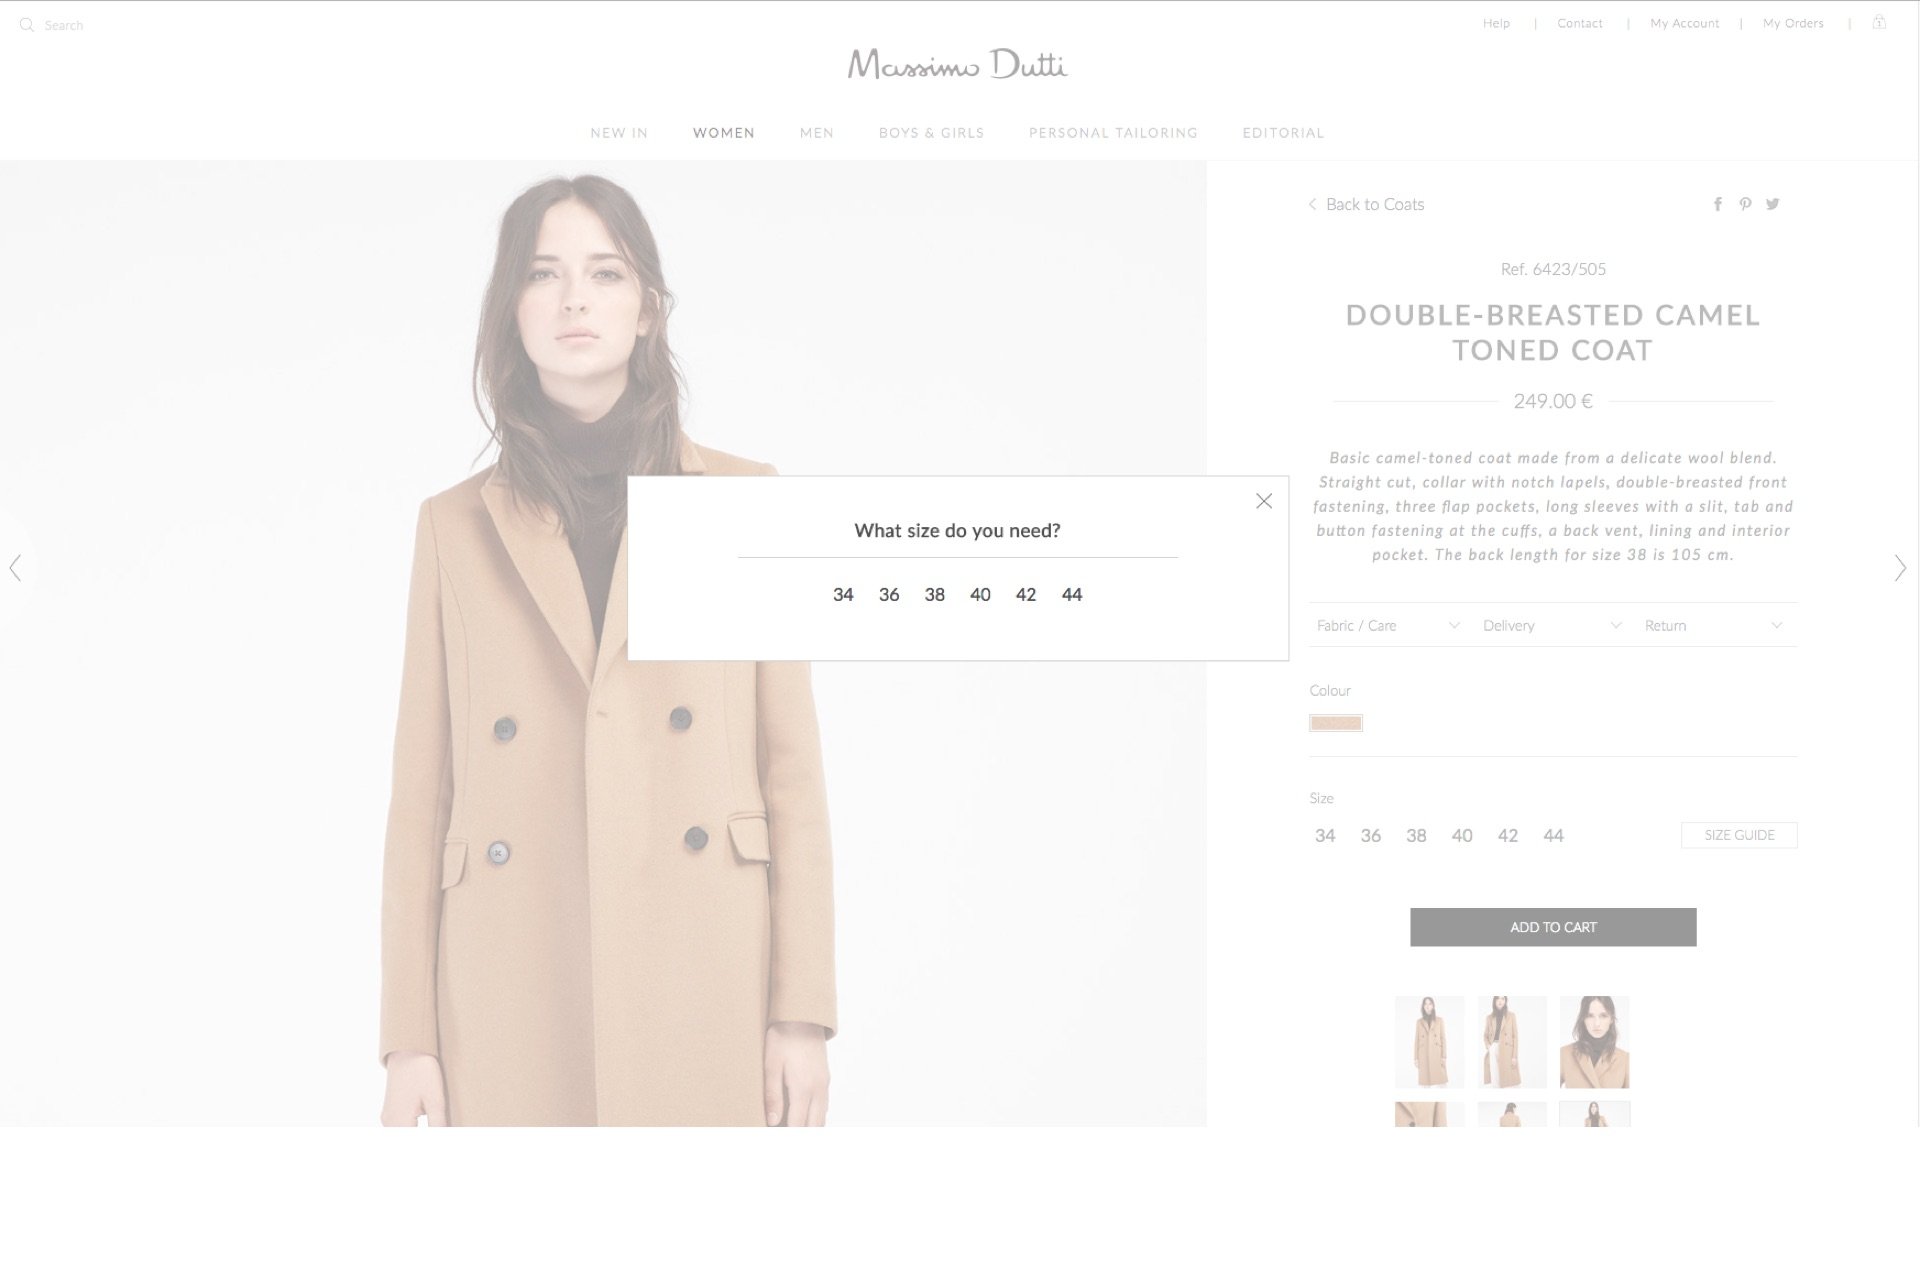Expand the Fabric / Care dropdown

click(1386, 624)
